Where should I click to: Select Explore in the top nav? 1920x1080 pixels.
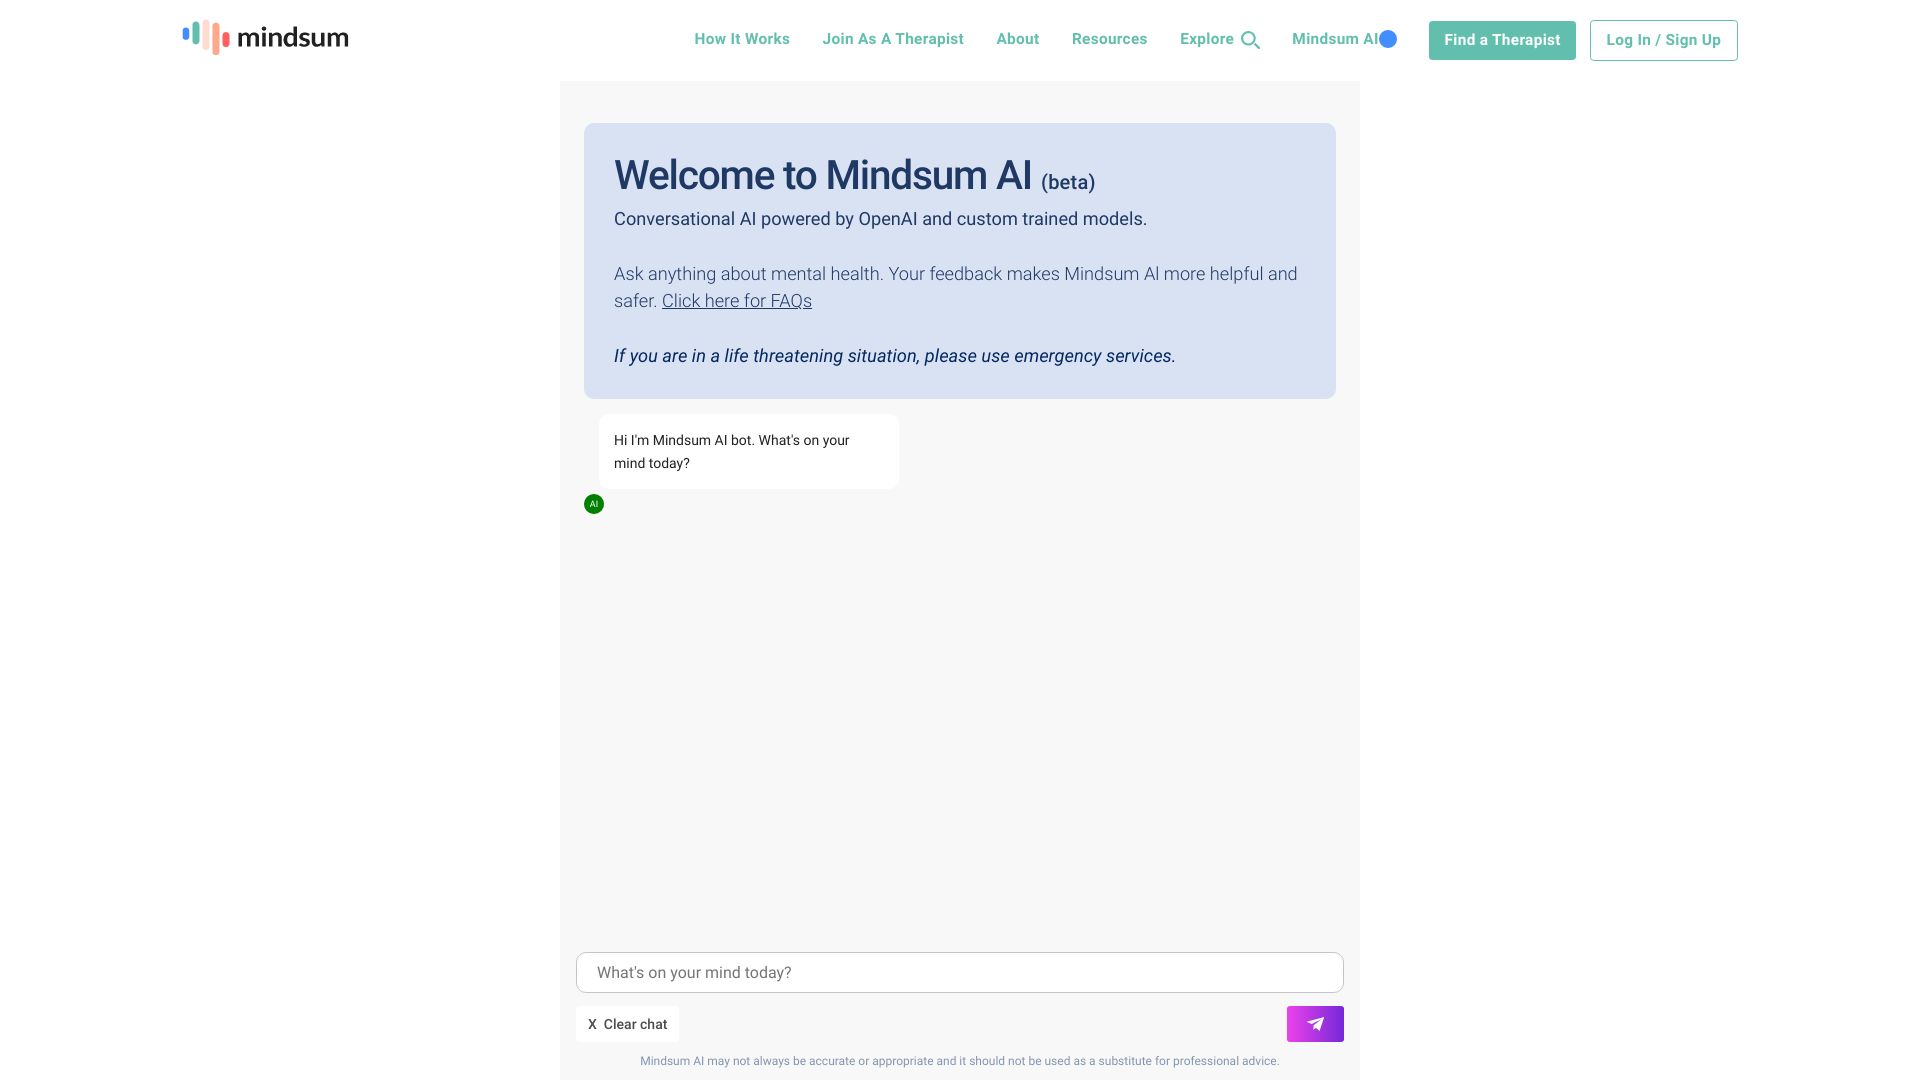[x=1207, y=39]
